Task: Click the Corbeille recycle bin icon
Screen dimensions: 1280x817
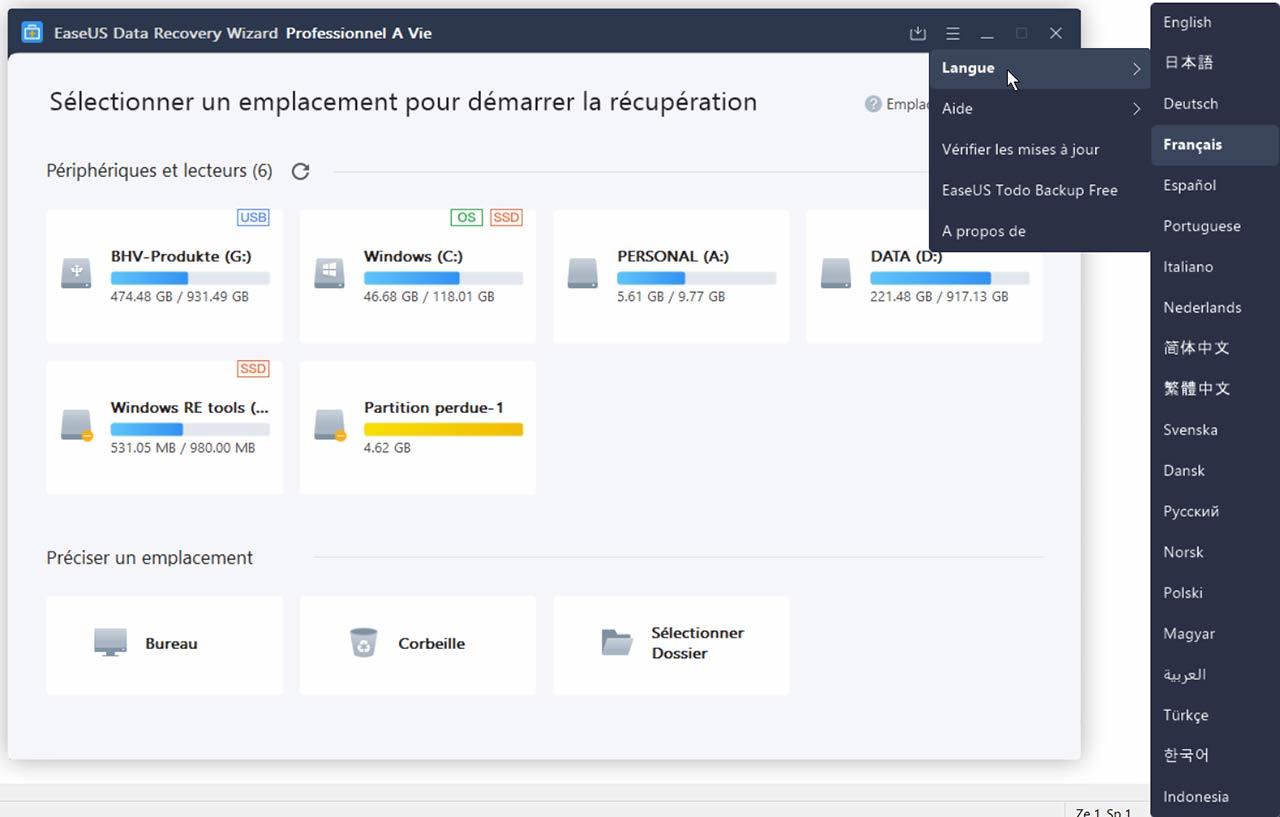Action: 364,642
